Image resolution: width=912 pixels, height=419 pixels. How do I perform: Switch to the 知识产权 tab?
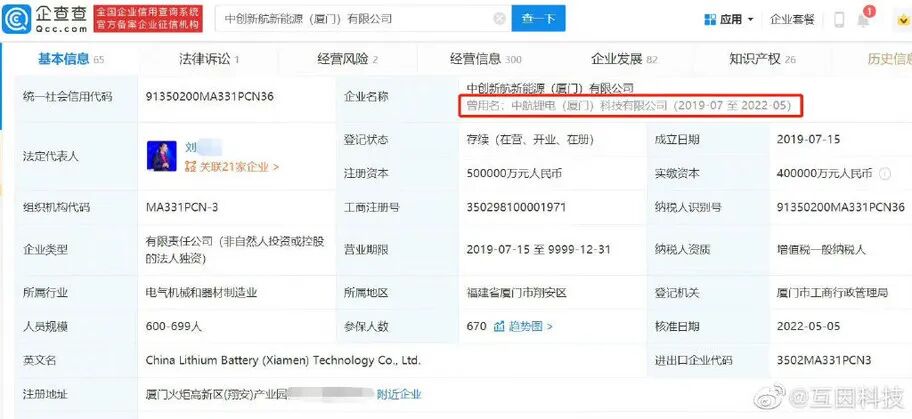point(763,59)
